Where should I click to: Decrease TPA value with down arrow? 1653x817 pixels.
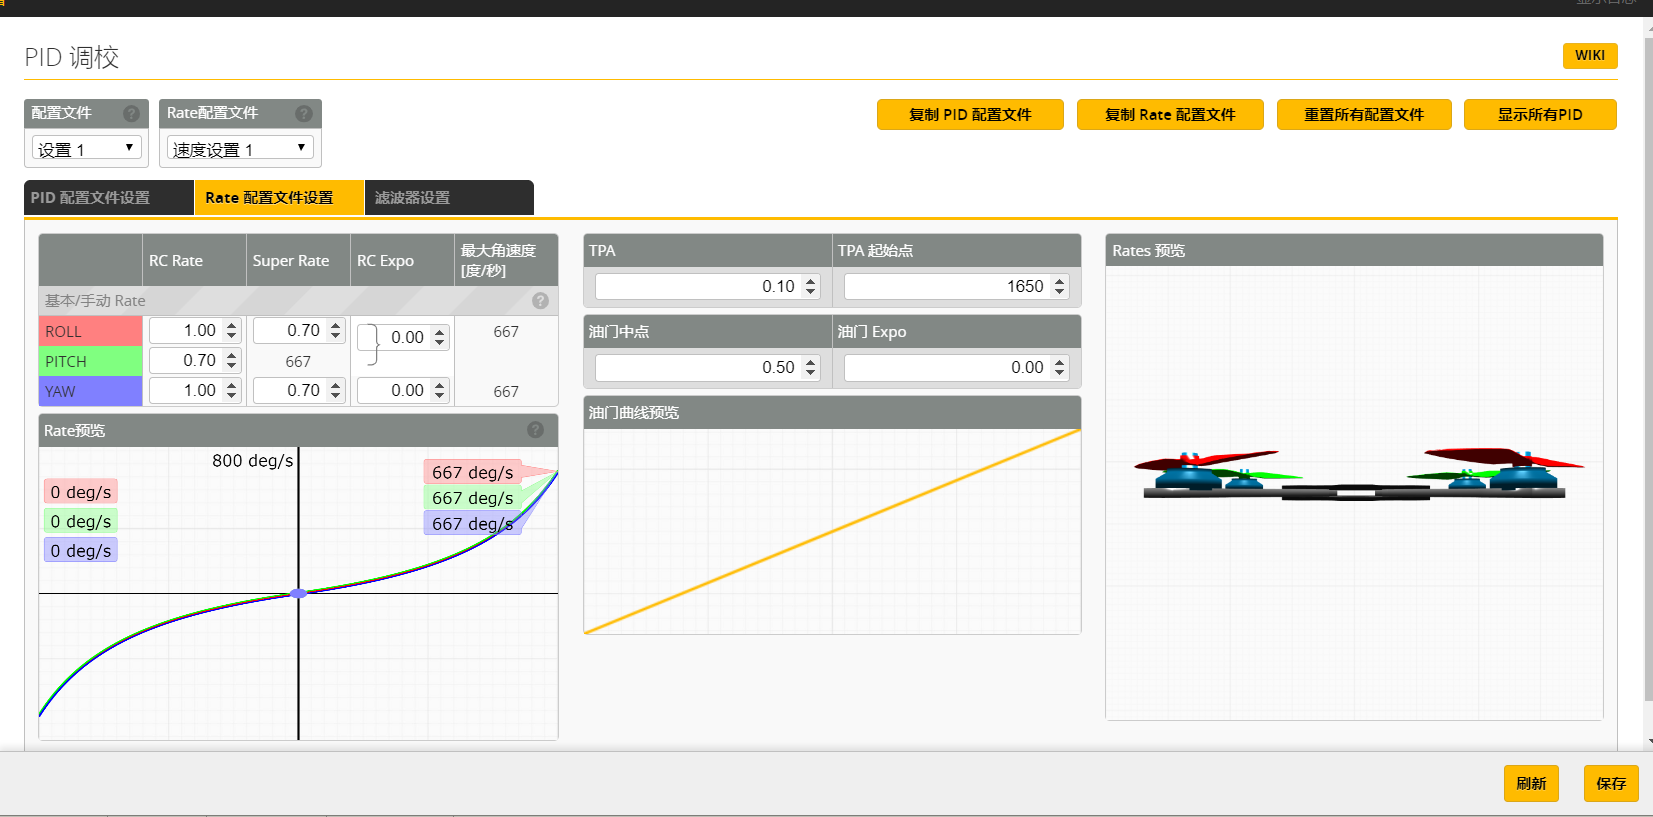pos(811,292)
